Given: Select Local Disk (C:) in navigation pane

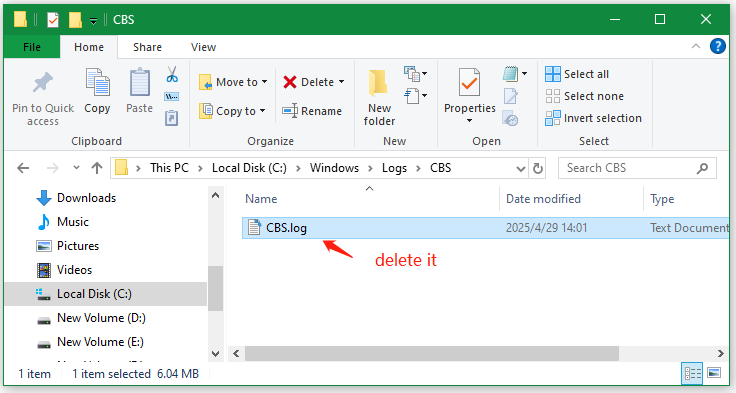Looking at the screenshot, I should [106, 294].
